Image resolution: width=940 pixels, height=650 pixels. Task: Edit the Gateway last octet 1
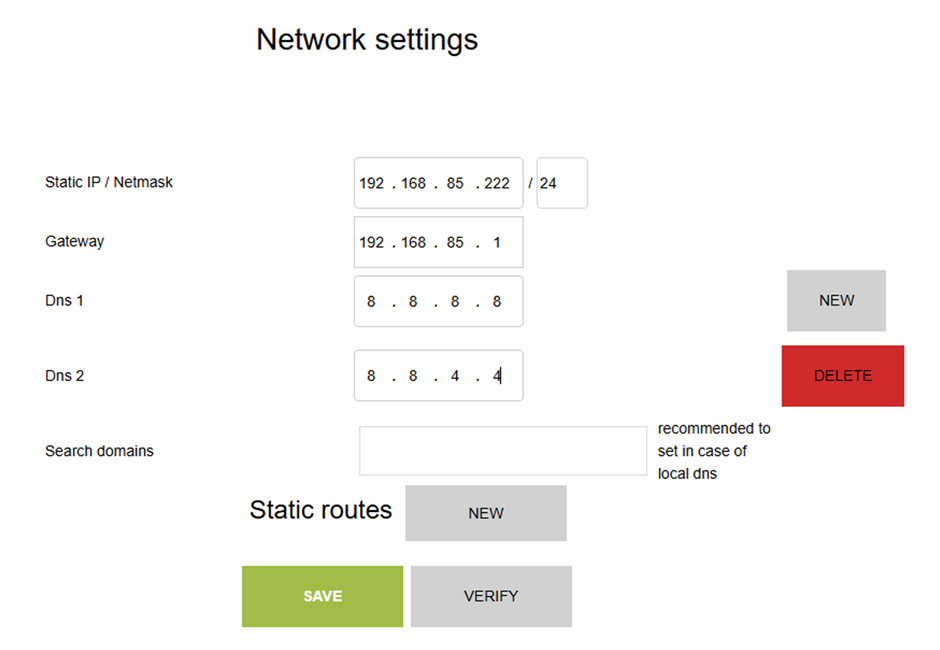[x=497, y=242]
